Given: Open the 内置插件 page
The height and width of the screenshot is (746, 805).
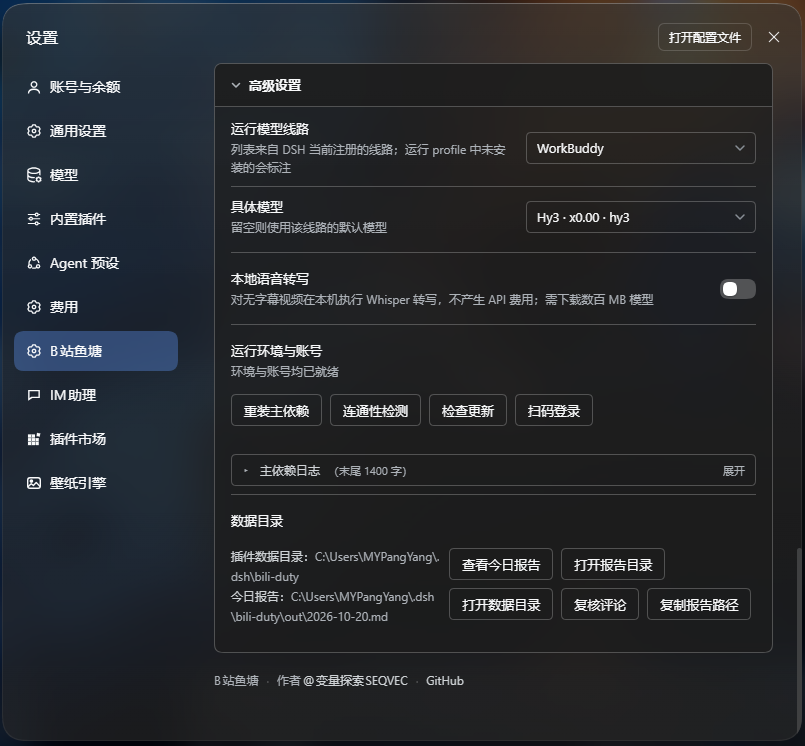Looking at the screenshot, I should [96, 219].
